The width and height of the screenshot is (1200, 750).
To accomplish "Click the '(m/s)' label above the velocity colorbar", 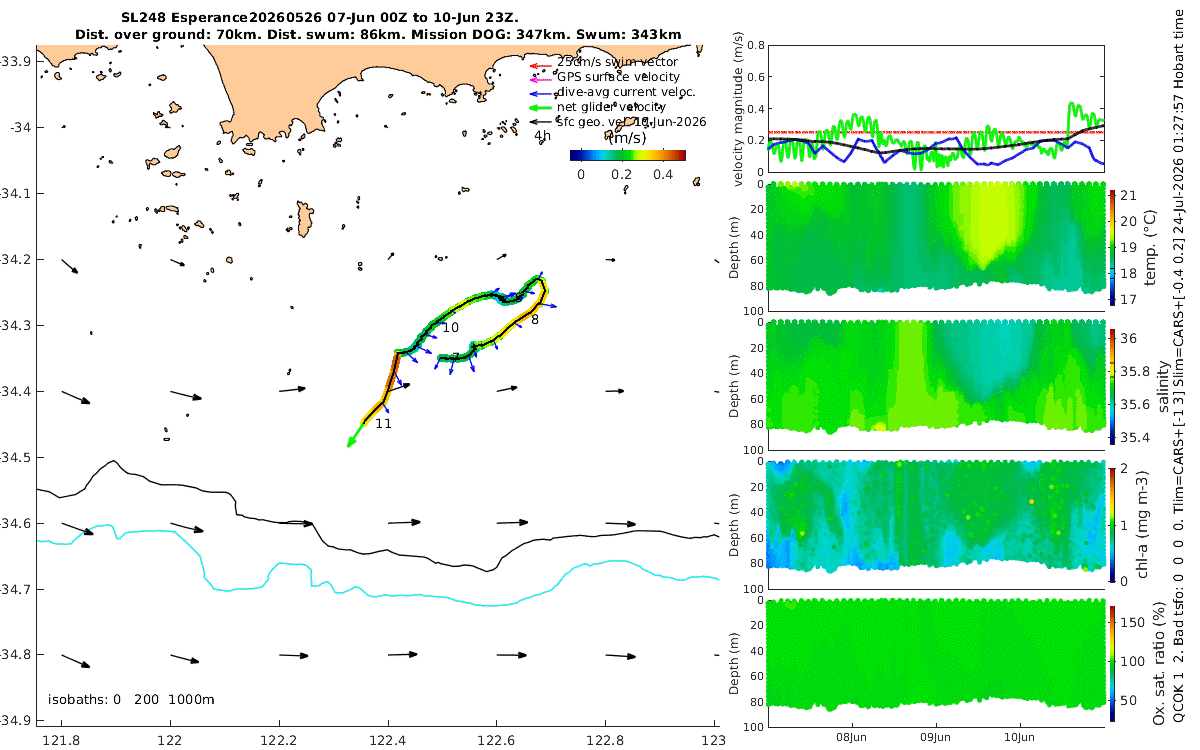I will pyautogui.click(x=628, y=137).
